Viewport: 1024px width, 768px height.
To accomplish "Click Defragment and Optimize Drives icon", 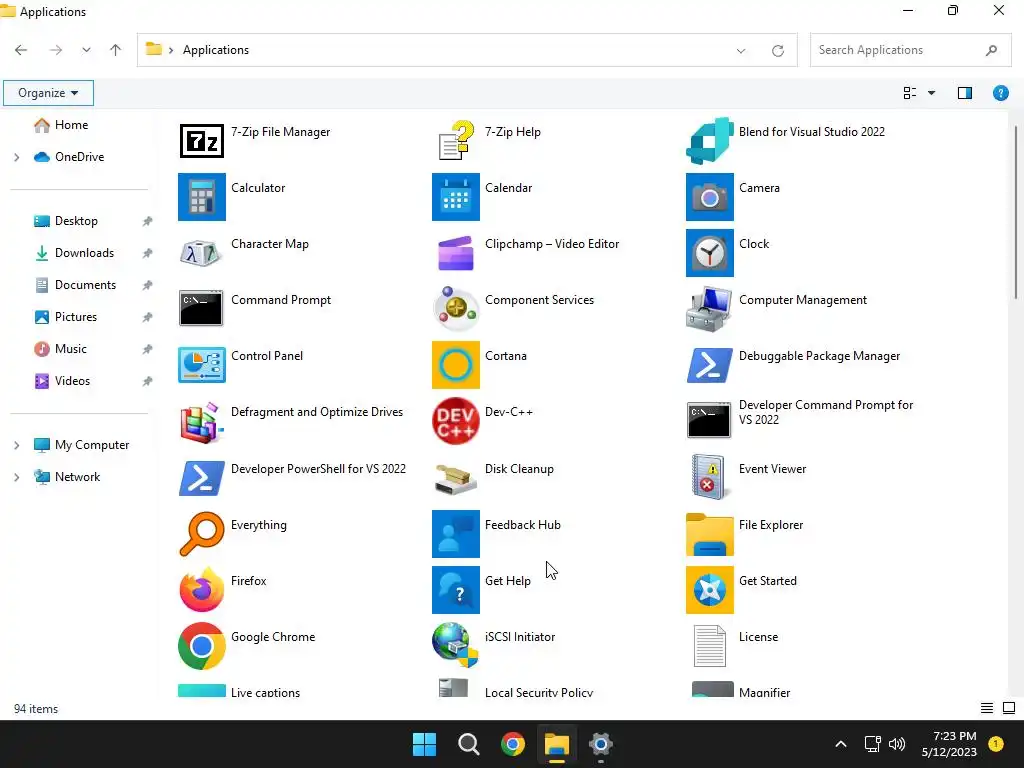I will [201, 421].
